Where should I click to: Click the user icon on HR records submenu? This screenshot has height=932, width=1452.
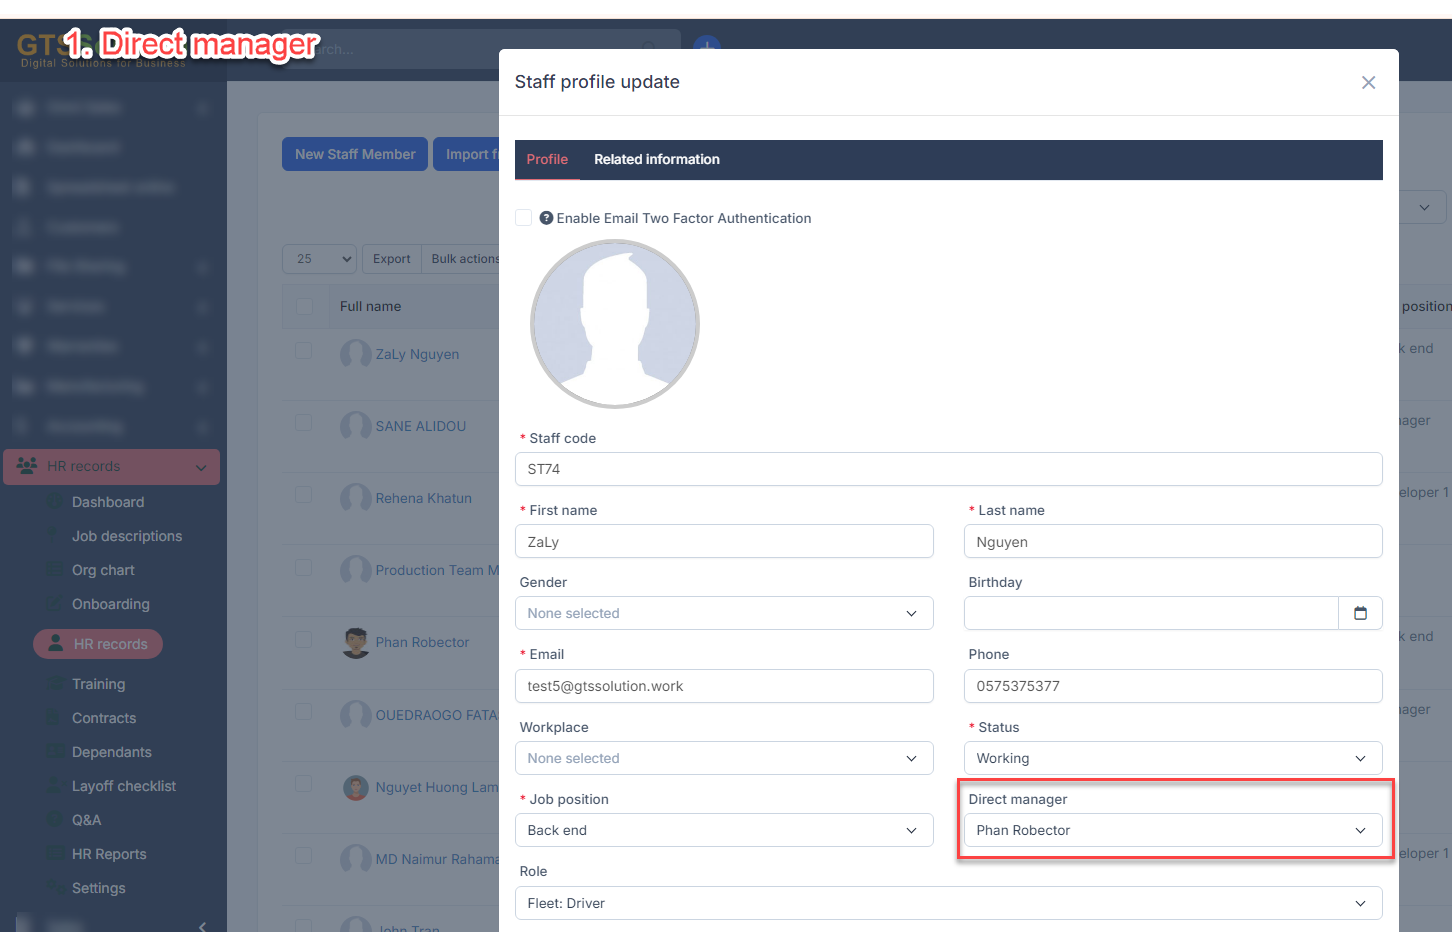click(56, 644)
